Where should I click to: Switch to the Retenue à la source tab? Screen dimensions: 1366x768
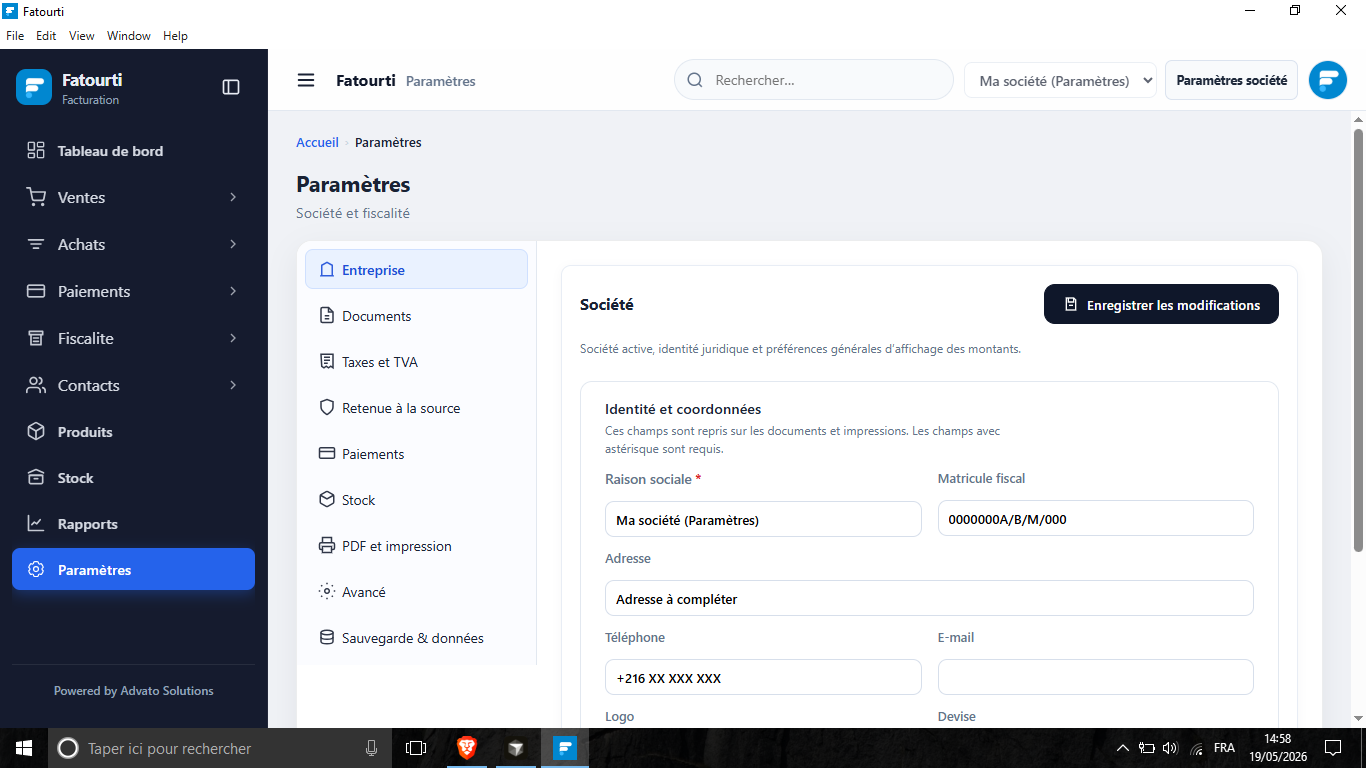(x=416, y=408)
